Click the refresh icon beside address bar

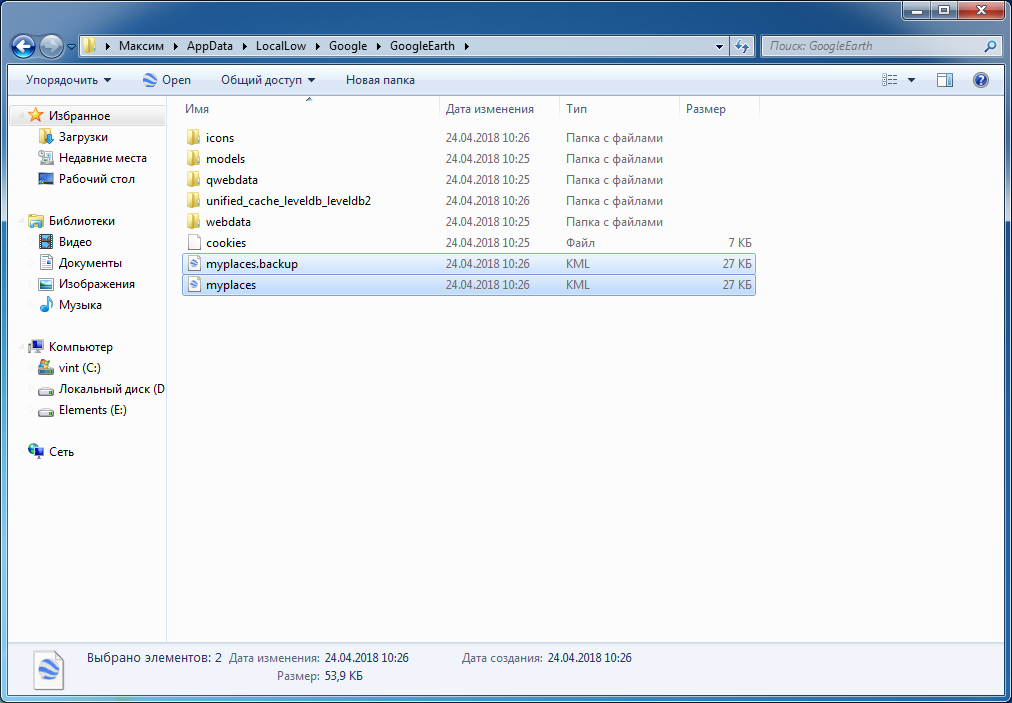pyautogui.click(x=742, y=46)
